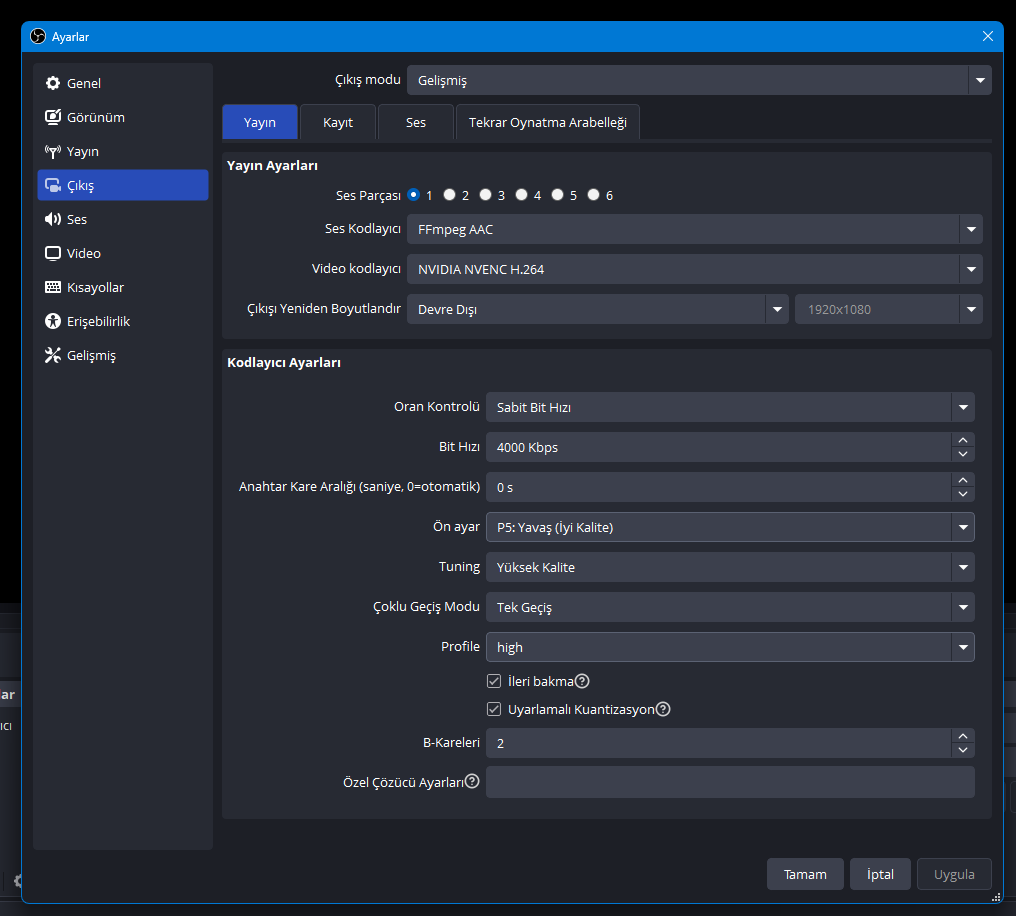Select audio track 3 radio button

[x=486, y=195]
